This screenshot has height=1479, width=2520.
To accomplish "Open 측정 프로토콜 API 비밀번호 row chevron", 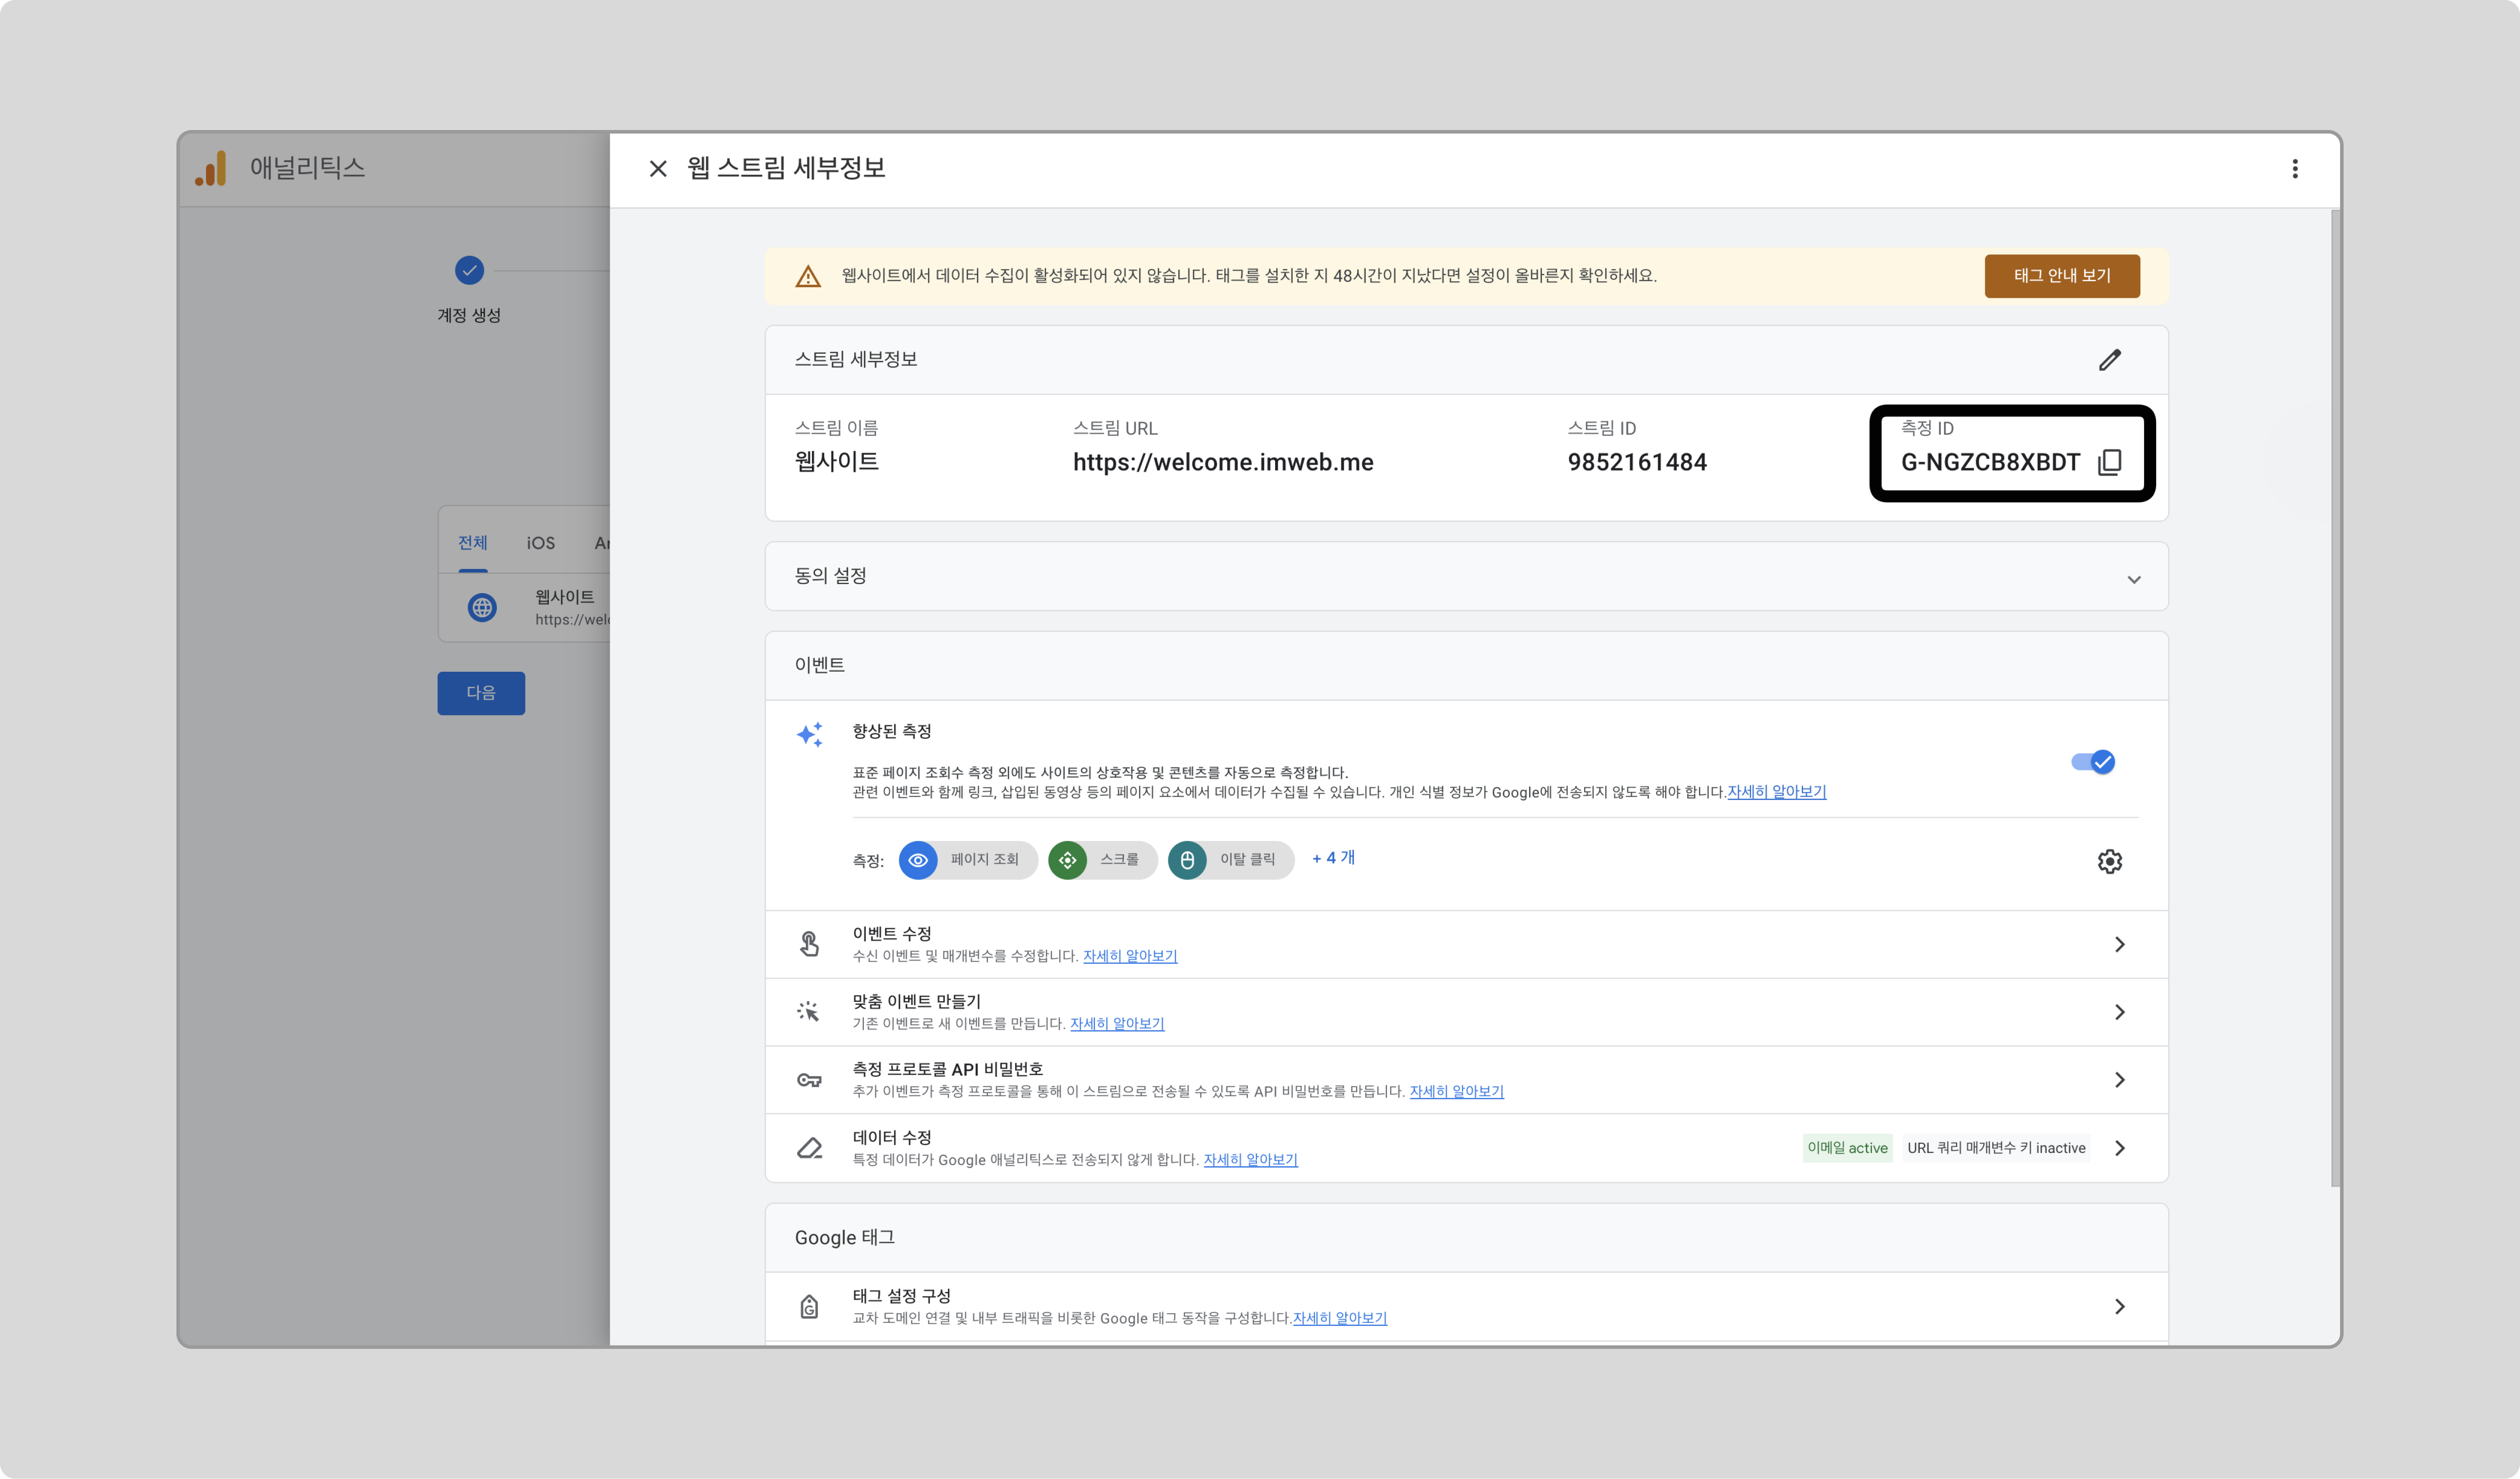I will [x=2119, y=1080].
